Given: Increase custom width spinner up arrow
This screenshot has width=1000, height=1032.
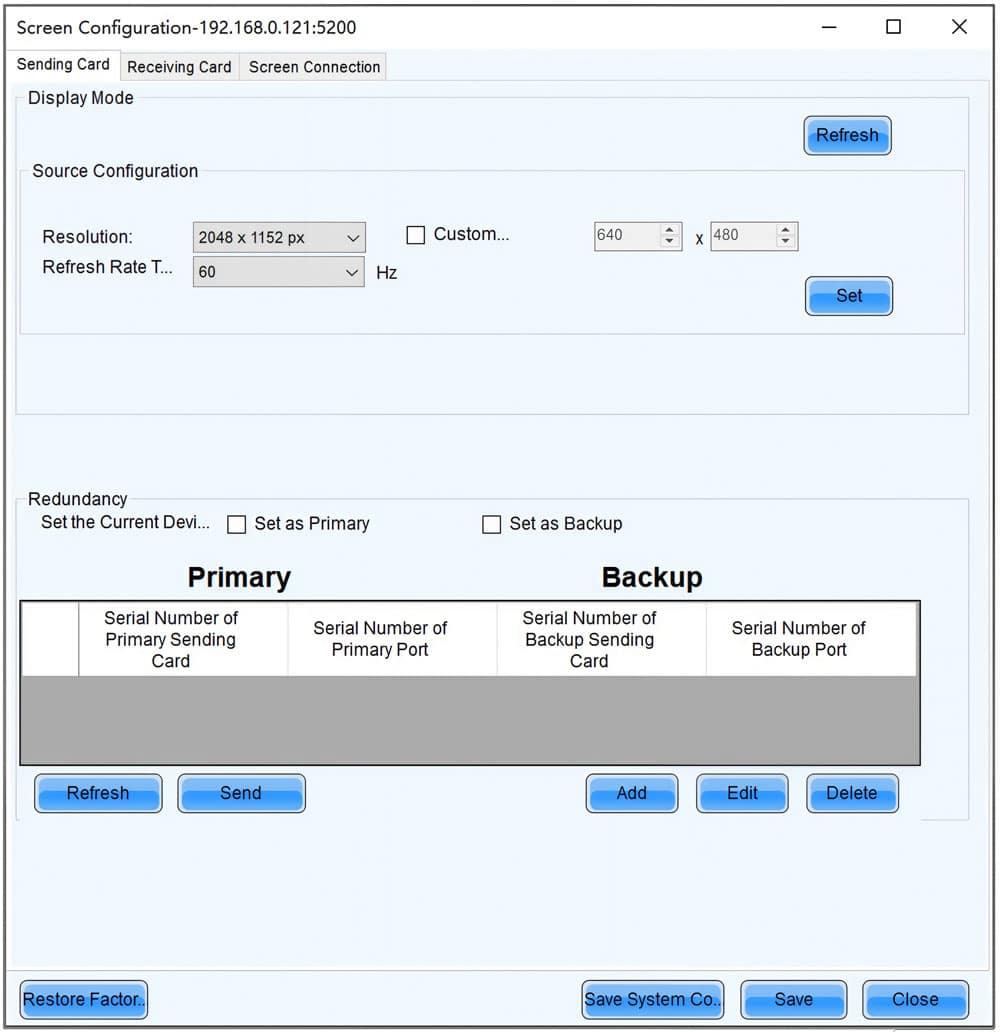Looking at the screenshot, I should pos(669,230).
